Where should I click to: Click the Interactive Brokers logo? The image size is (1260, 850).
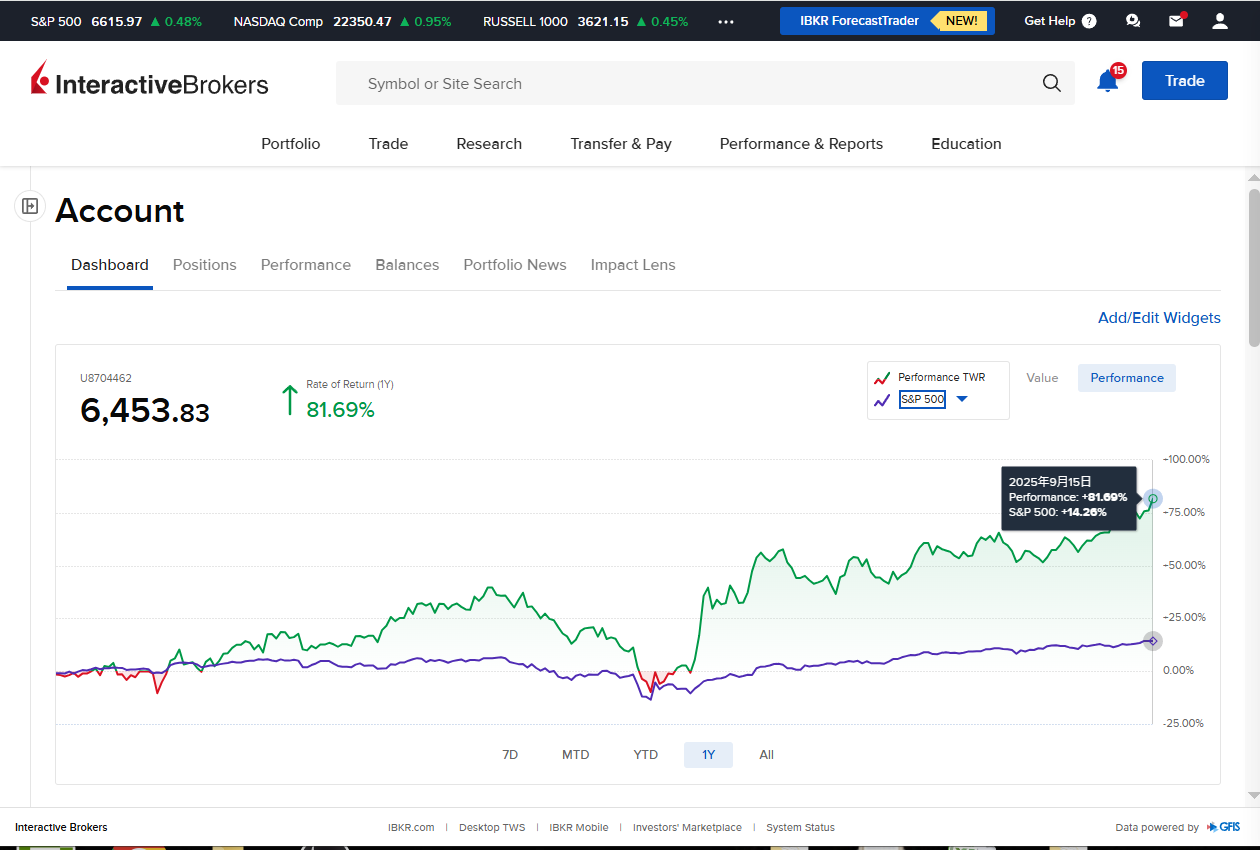click(x=150, y=82)
